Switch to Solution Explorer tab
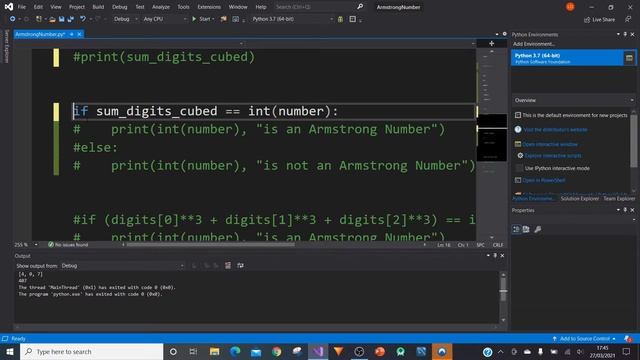Screen dimensions: 640x360 (x=580, y=199)
